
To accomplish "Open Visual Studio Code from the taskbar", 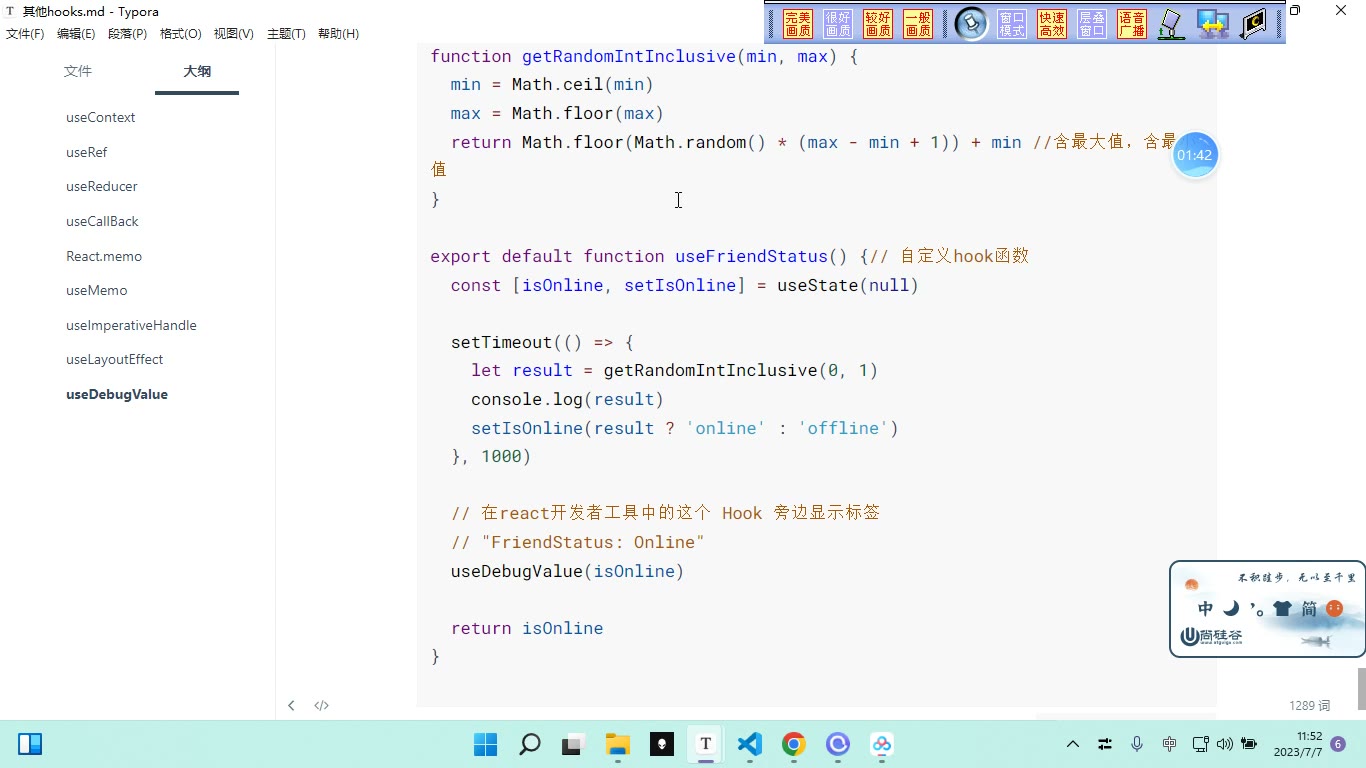I will coord(749,744).
